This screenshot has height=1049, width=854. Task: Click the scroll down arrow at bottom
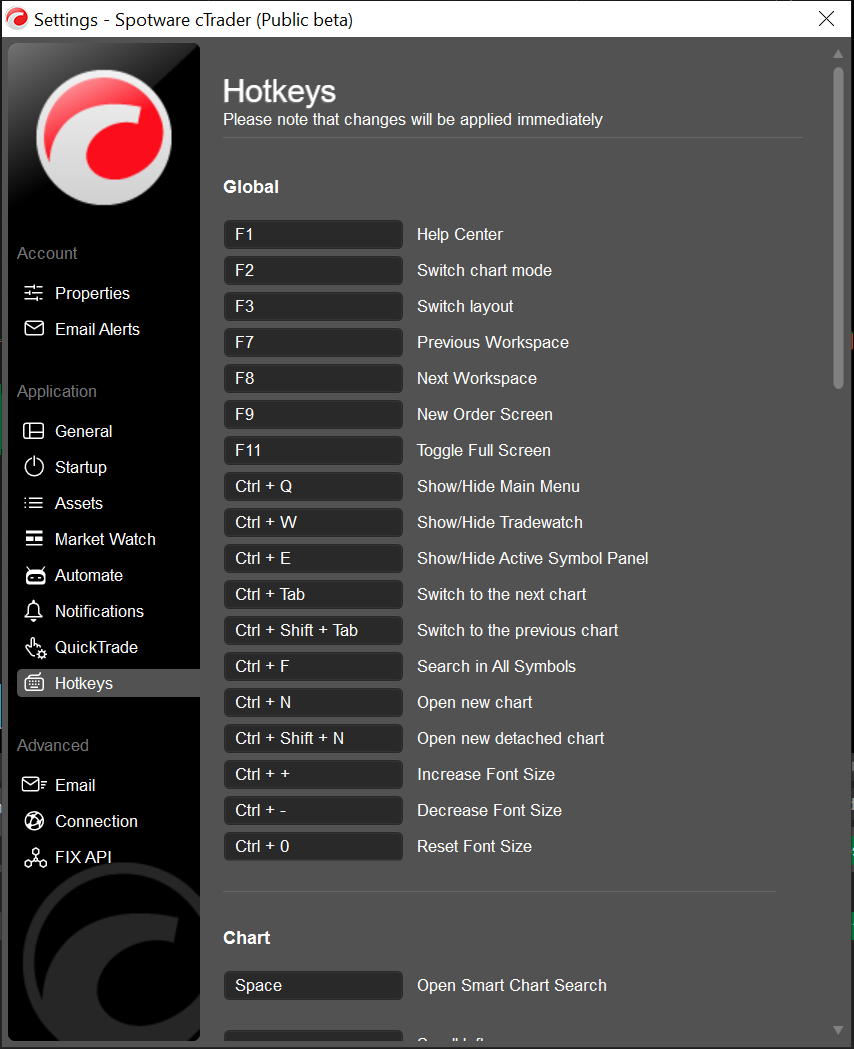(x=838, y=1030)
